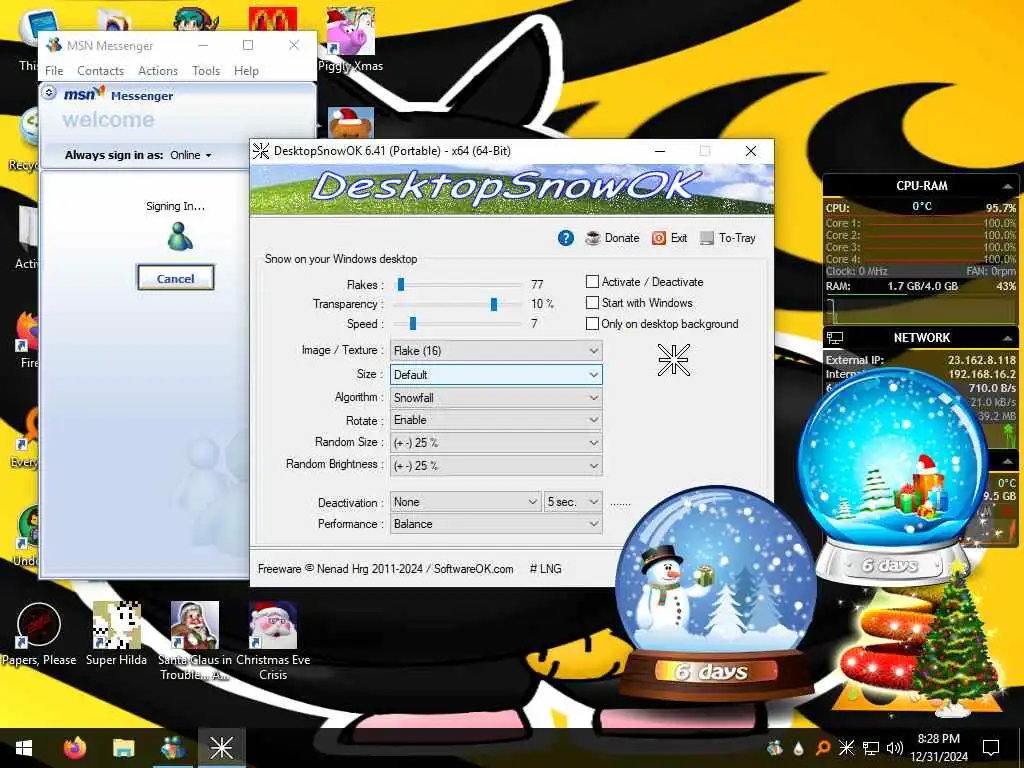
Task: Toggle Activate / Deactivate checkbox
Action: click(592, 281)
